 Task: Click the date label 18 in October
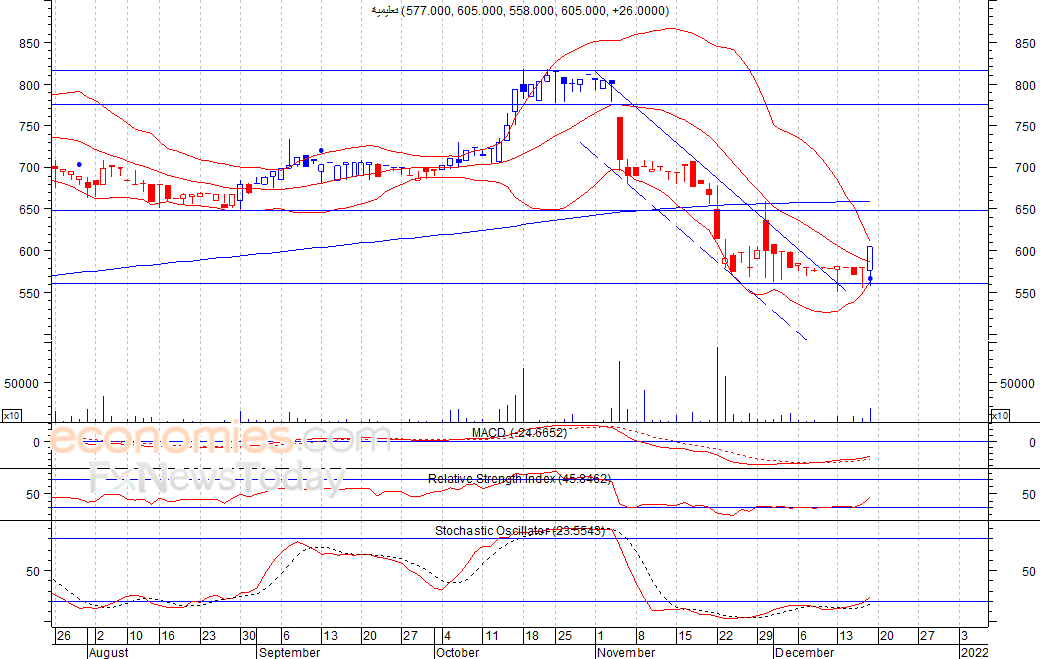pyautogui.click(x=532, y=636)
